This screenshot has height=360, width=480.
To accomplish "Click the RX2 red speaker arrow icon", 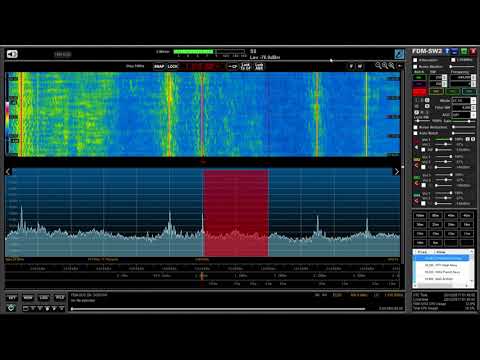I will 416,165.
